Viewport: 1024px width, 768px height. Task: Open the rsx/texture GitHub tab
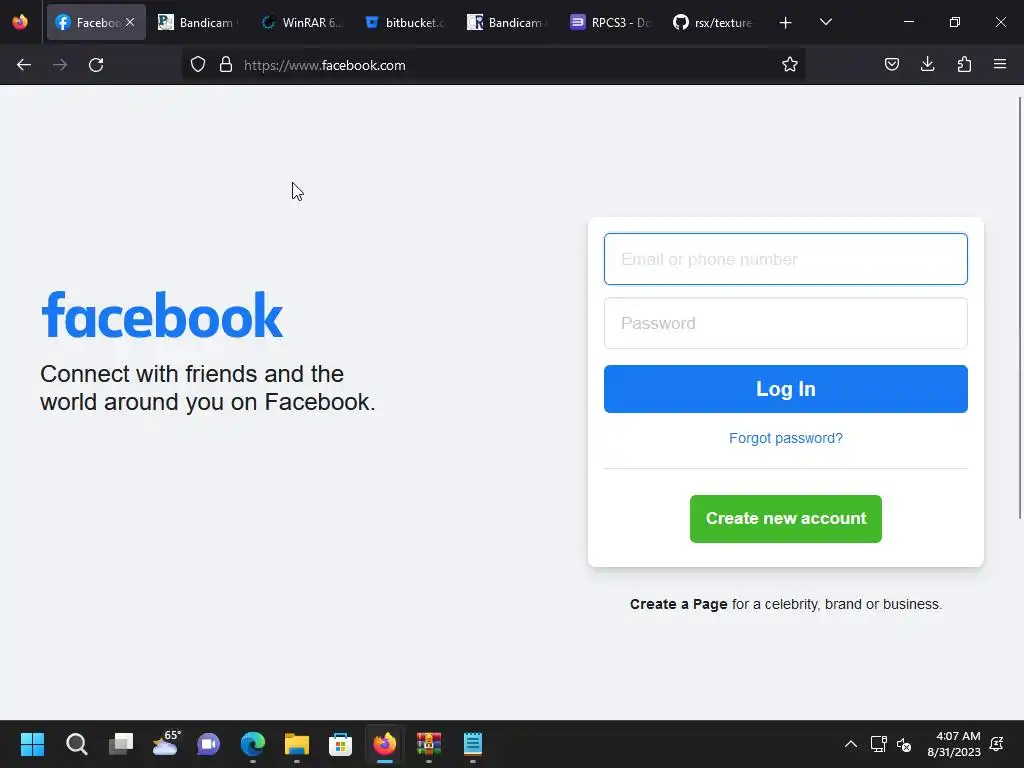click(713, 22)
